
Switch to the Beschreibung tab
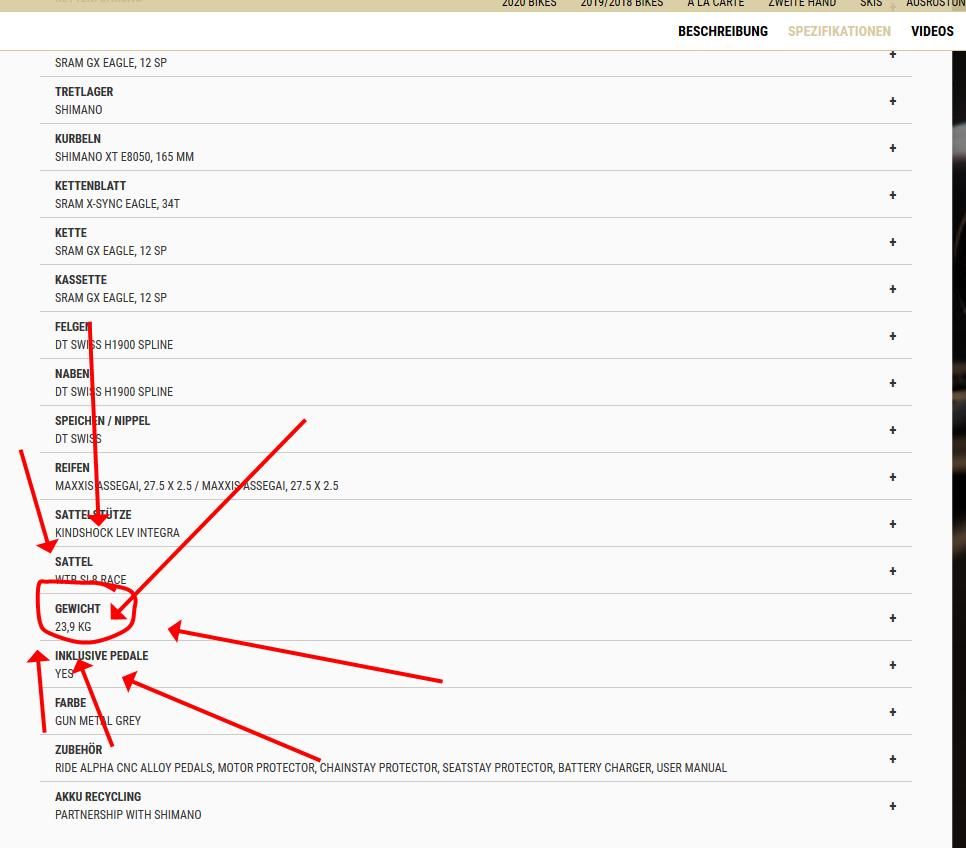(x=722, y=31)
